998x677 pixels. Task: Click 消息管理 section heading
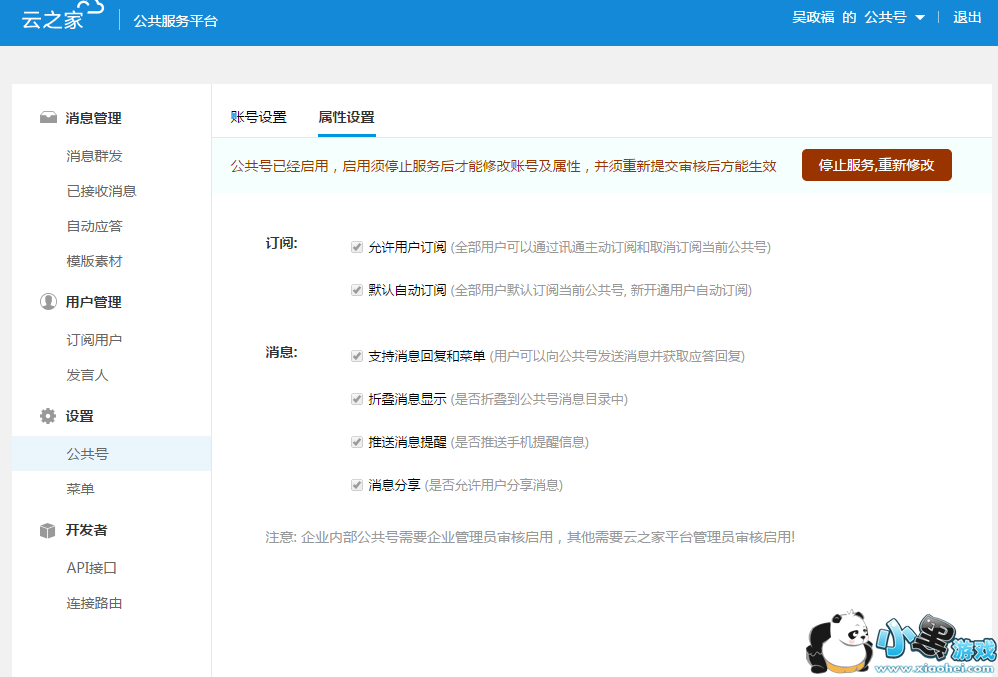click(x=93, y=118)
